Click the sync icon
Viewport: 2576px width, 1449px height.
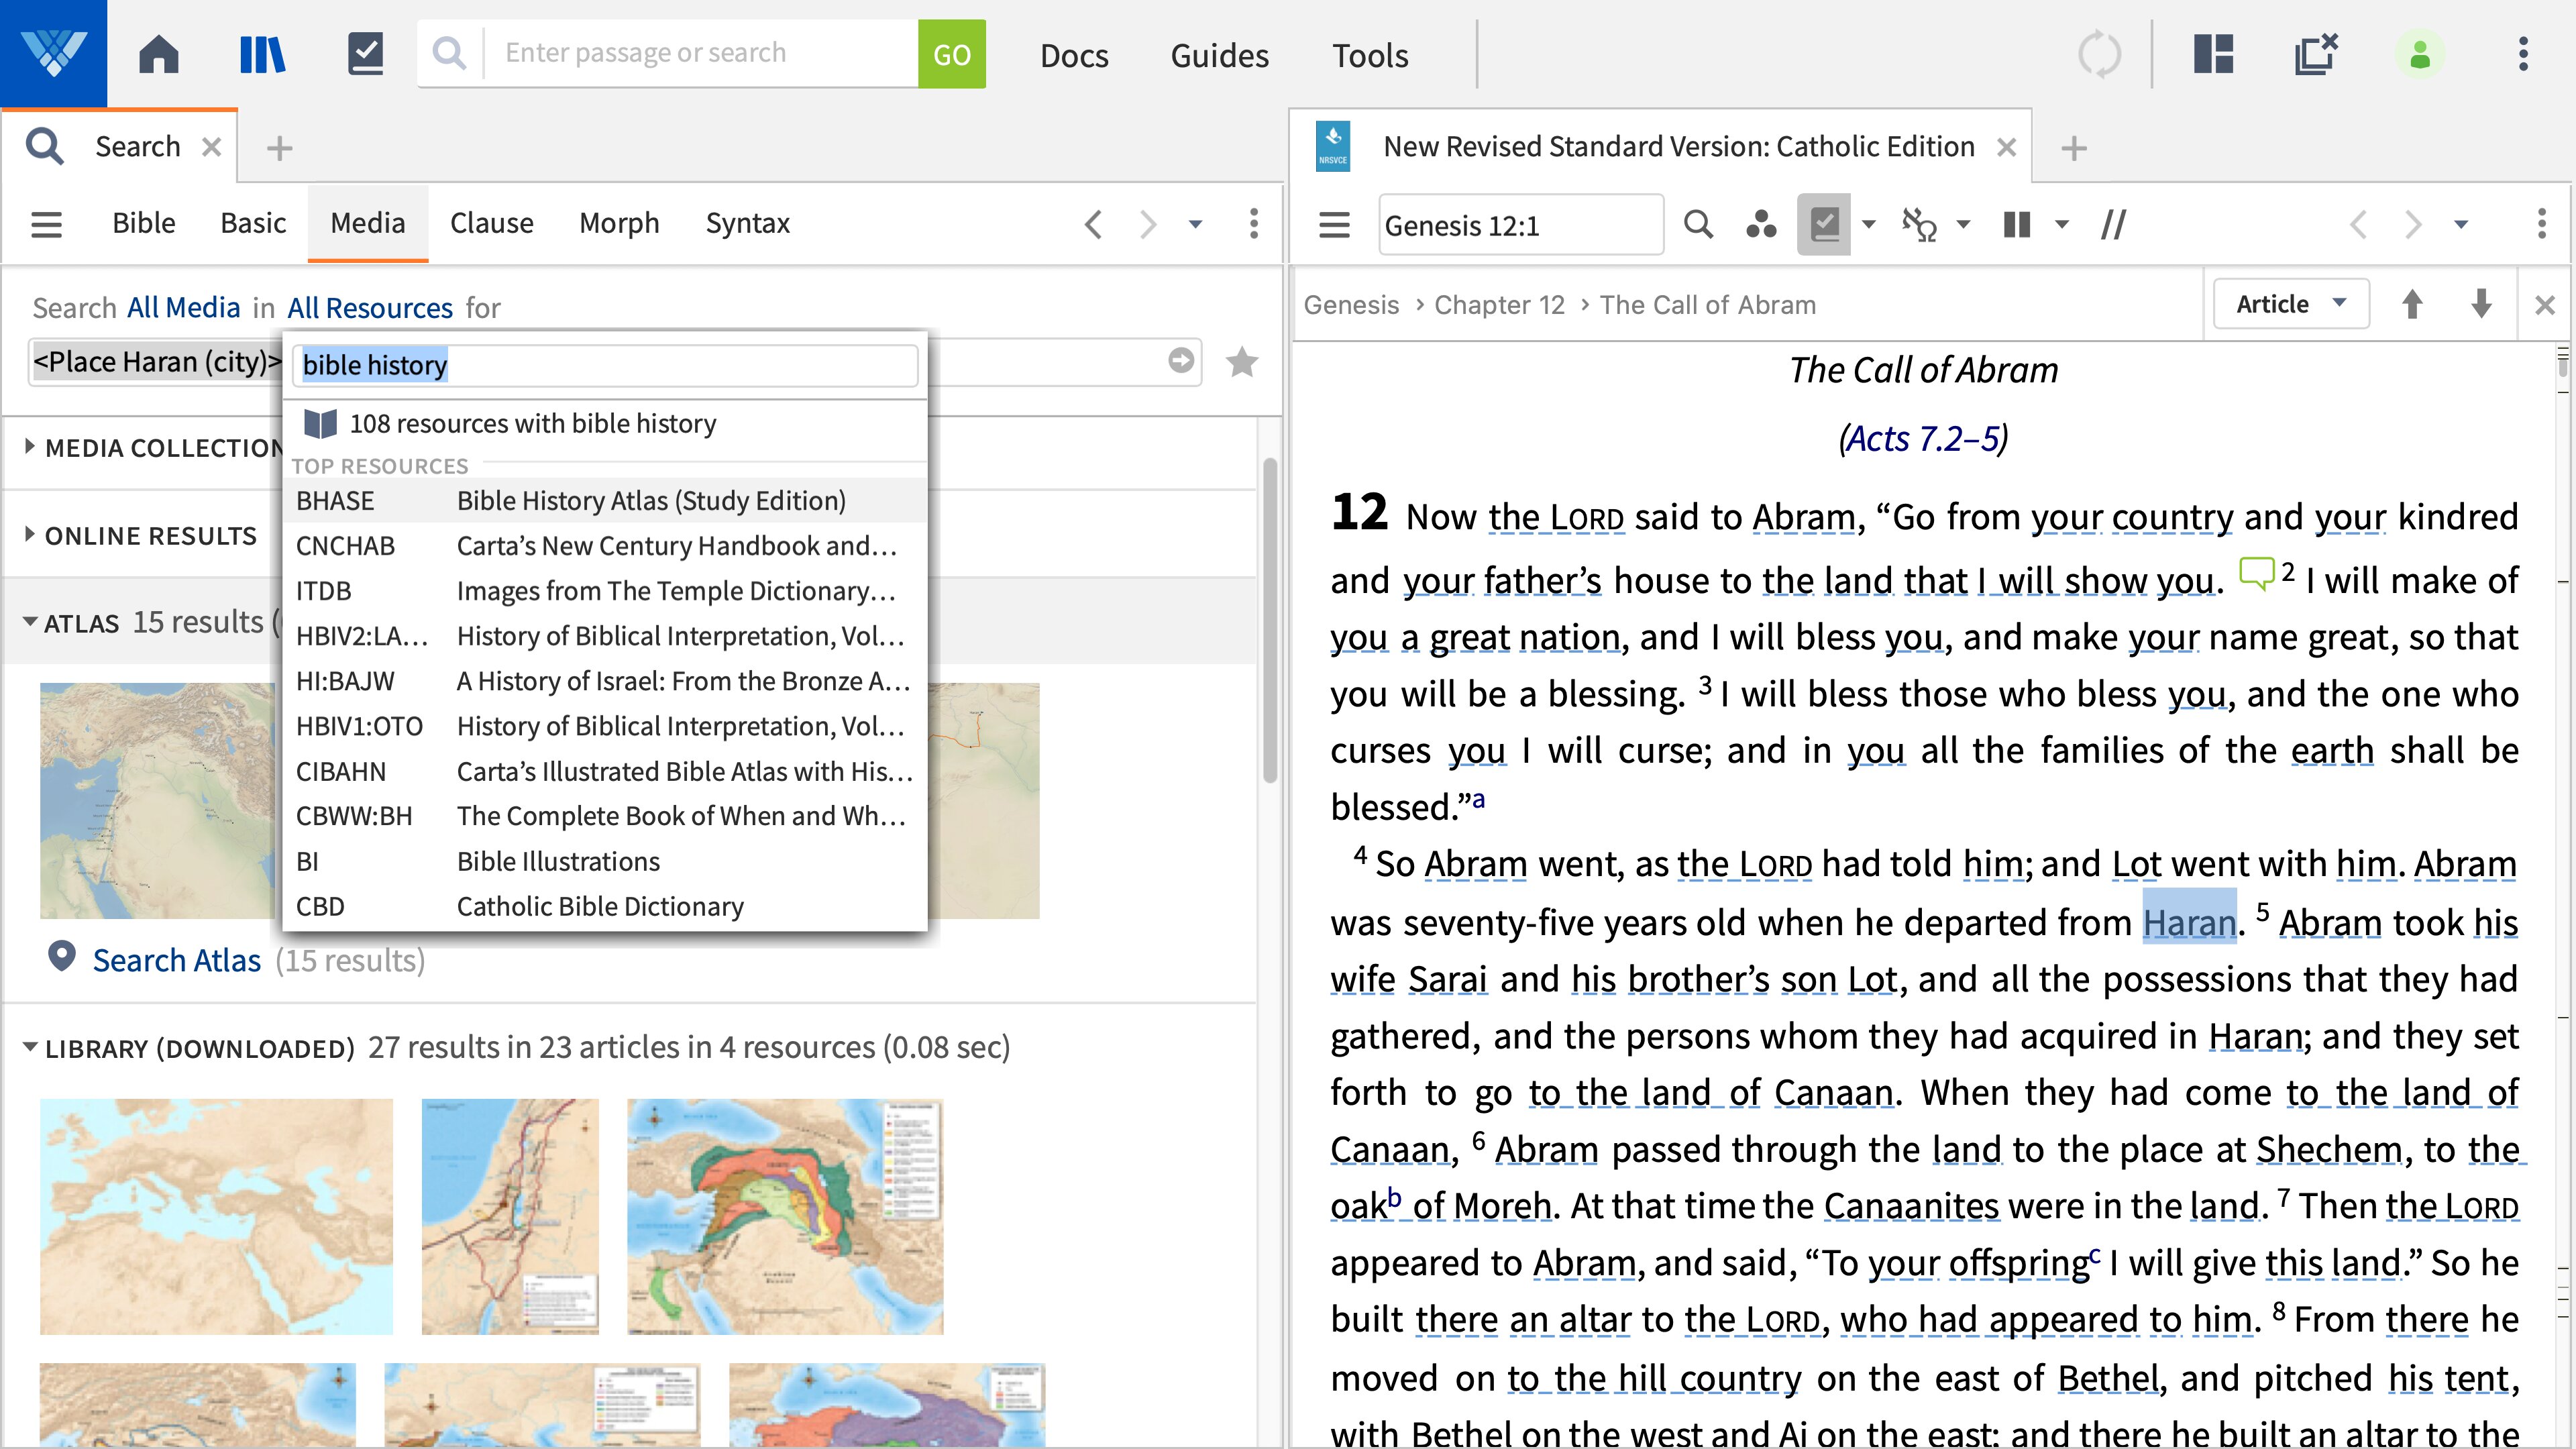[x=2100, y=54]
